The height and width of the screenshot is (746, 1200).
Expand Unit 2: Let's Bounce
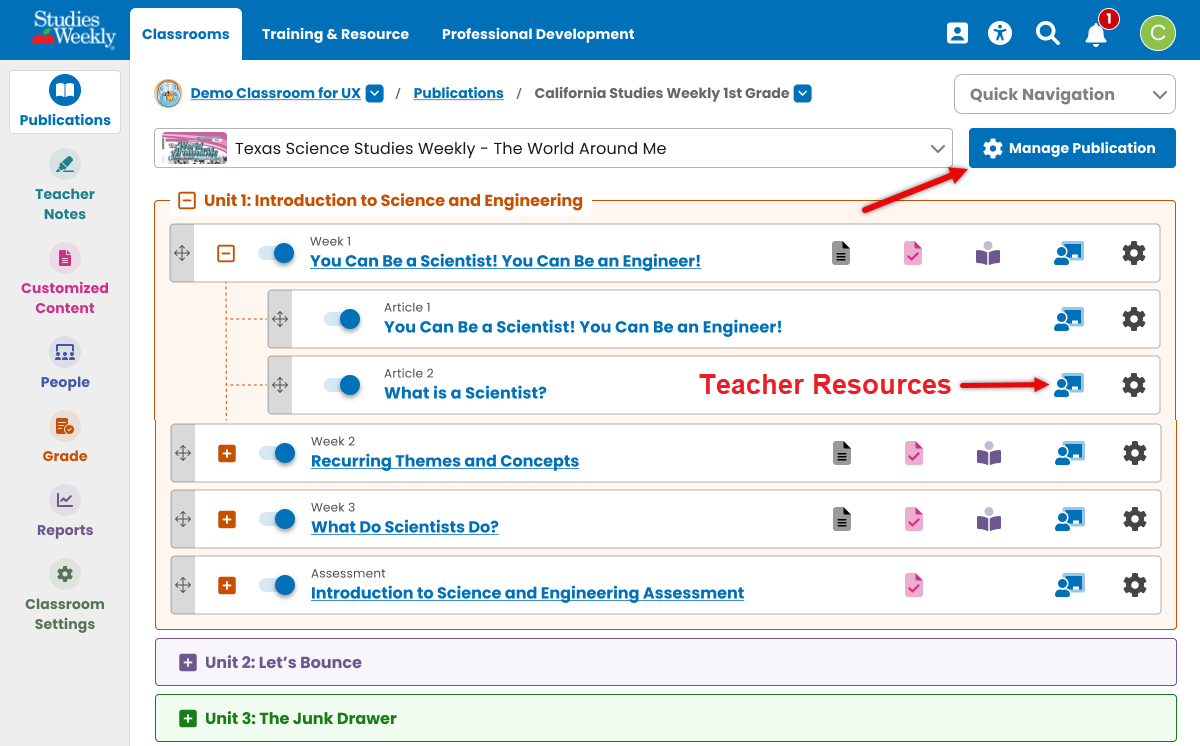click(187, 663)
